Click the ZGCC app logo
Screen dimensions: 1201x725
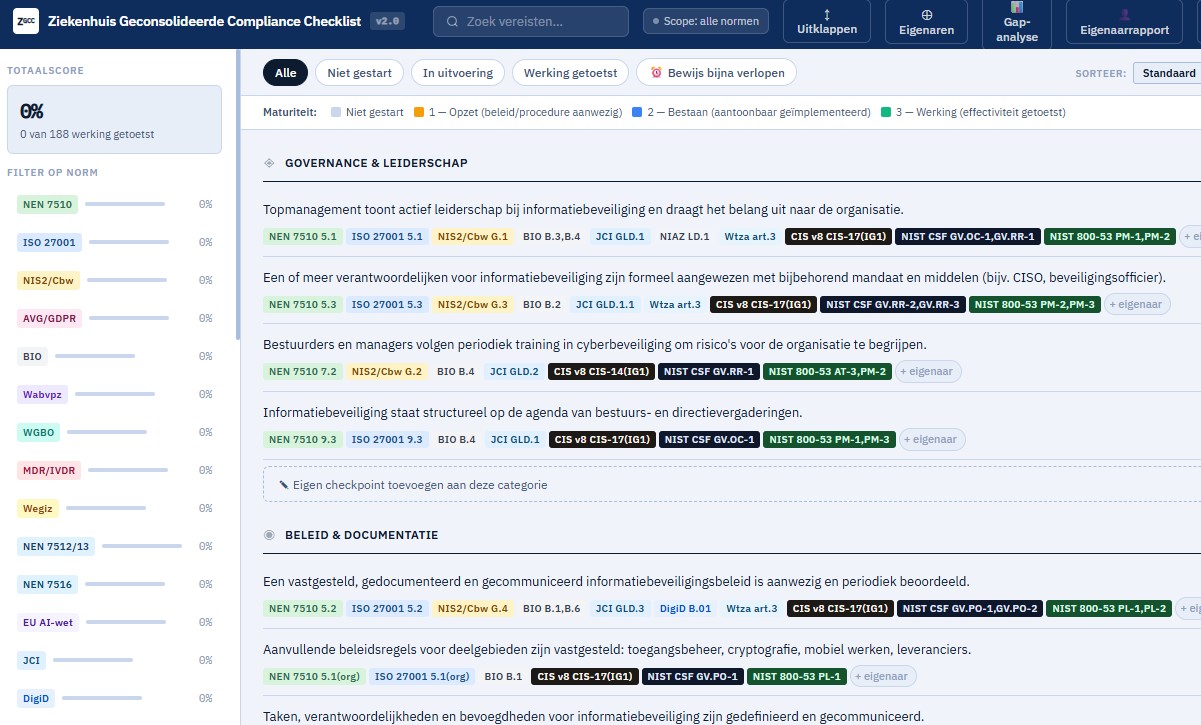(x=25, y=21)
